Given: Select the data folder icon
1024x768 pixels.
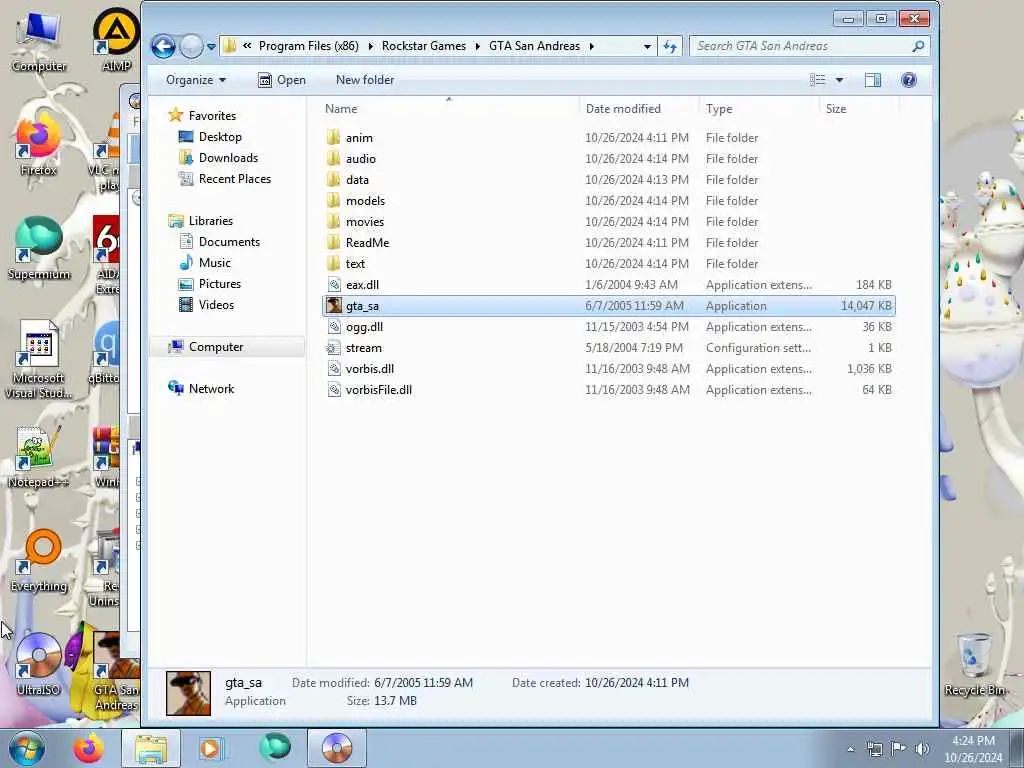Looking at the screenshot, I should click(x=334, y=180).
